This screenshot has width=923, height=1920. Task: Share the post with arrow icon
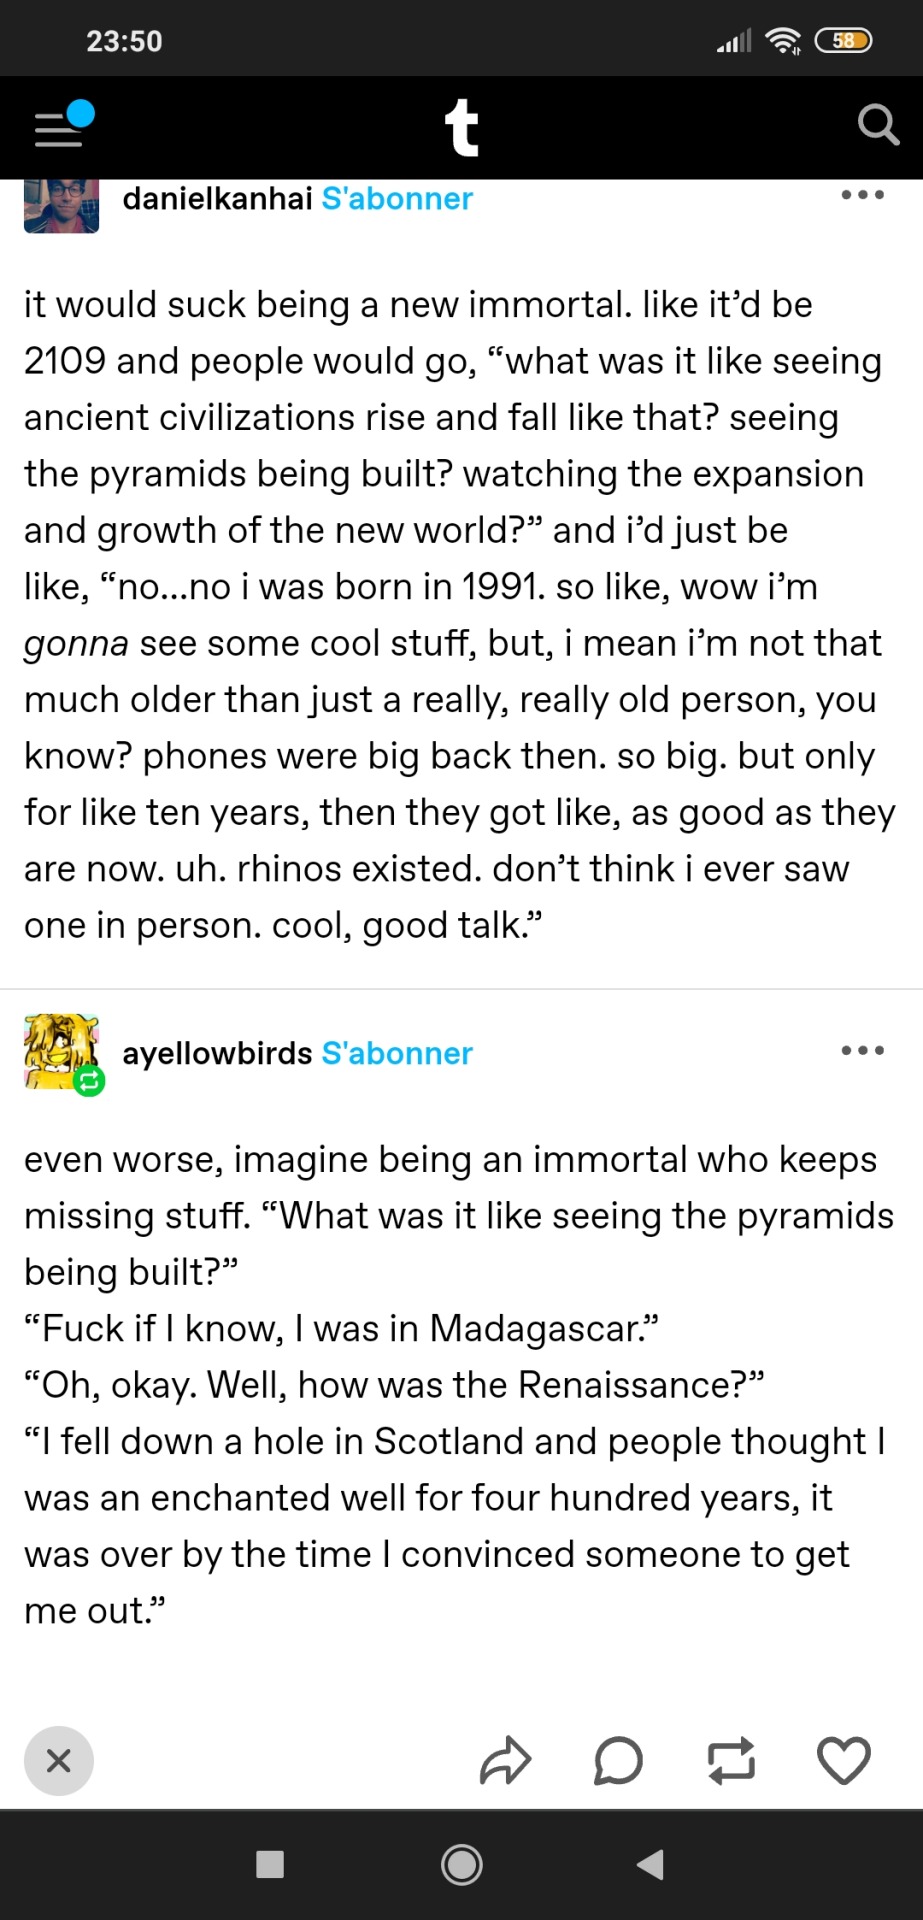pos(505,1761)
